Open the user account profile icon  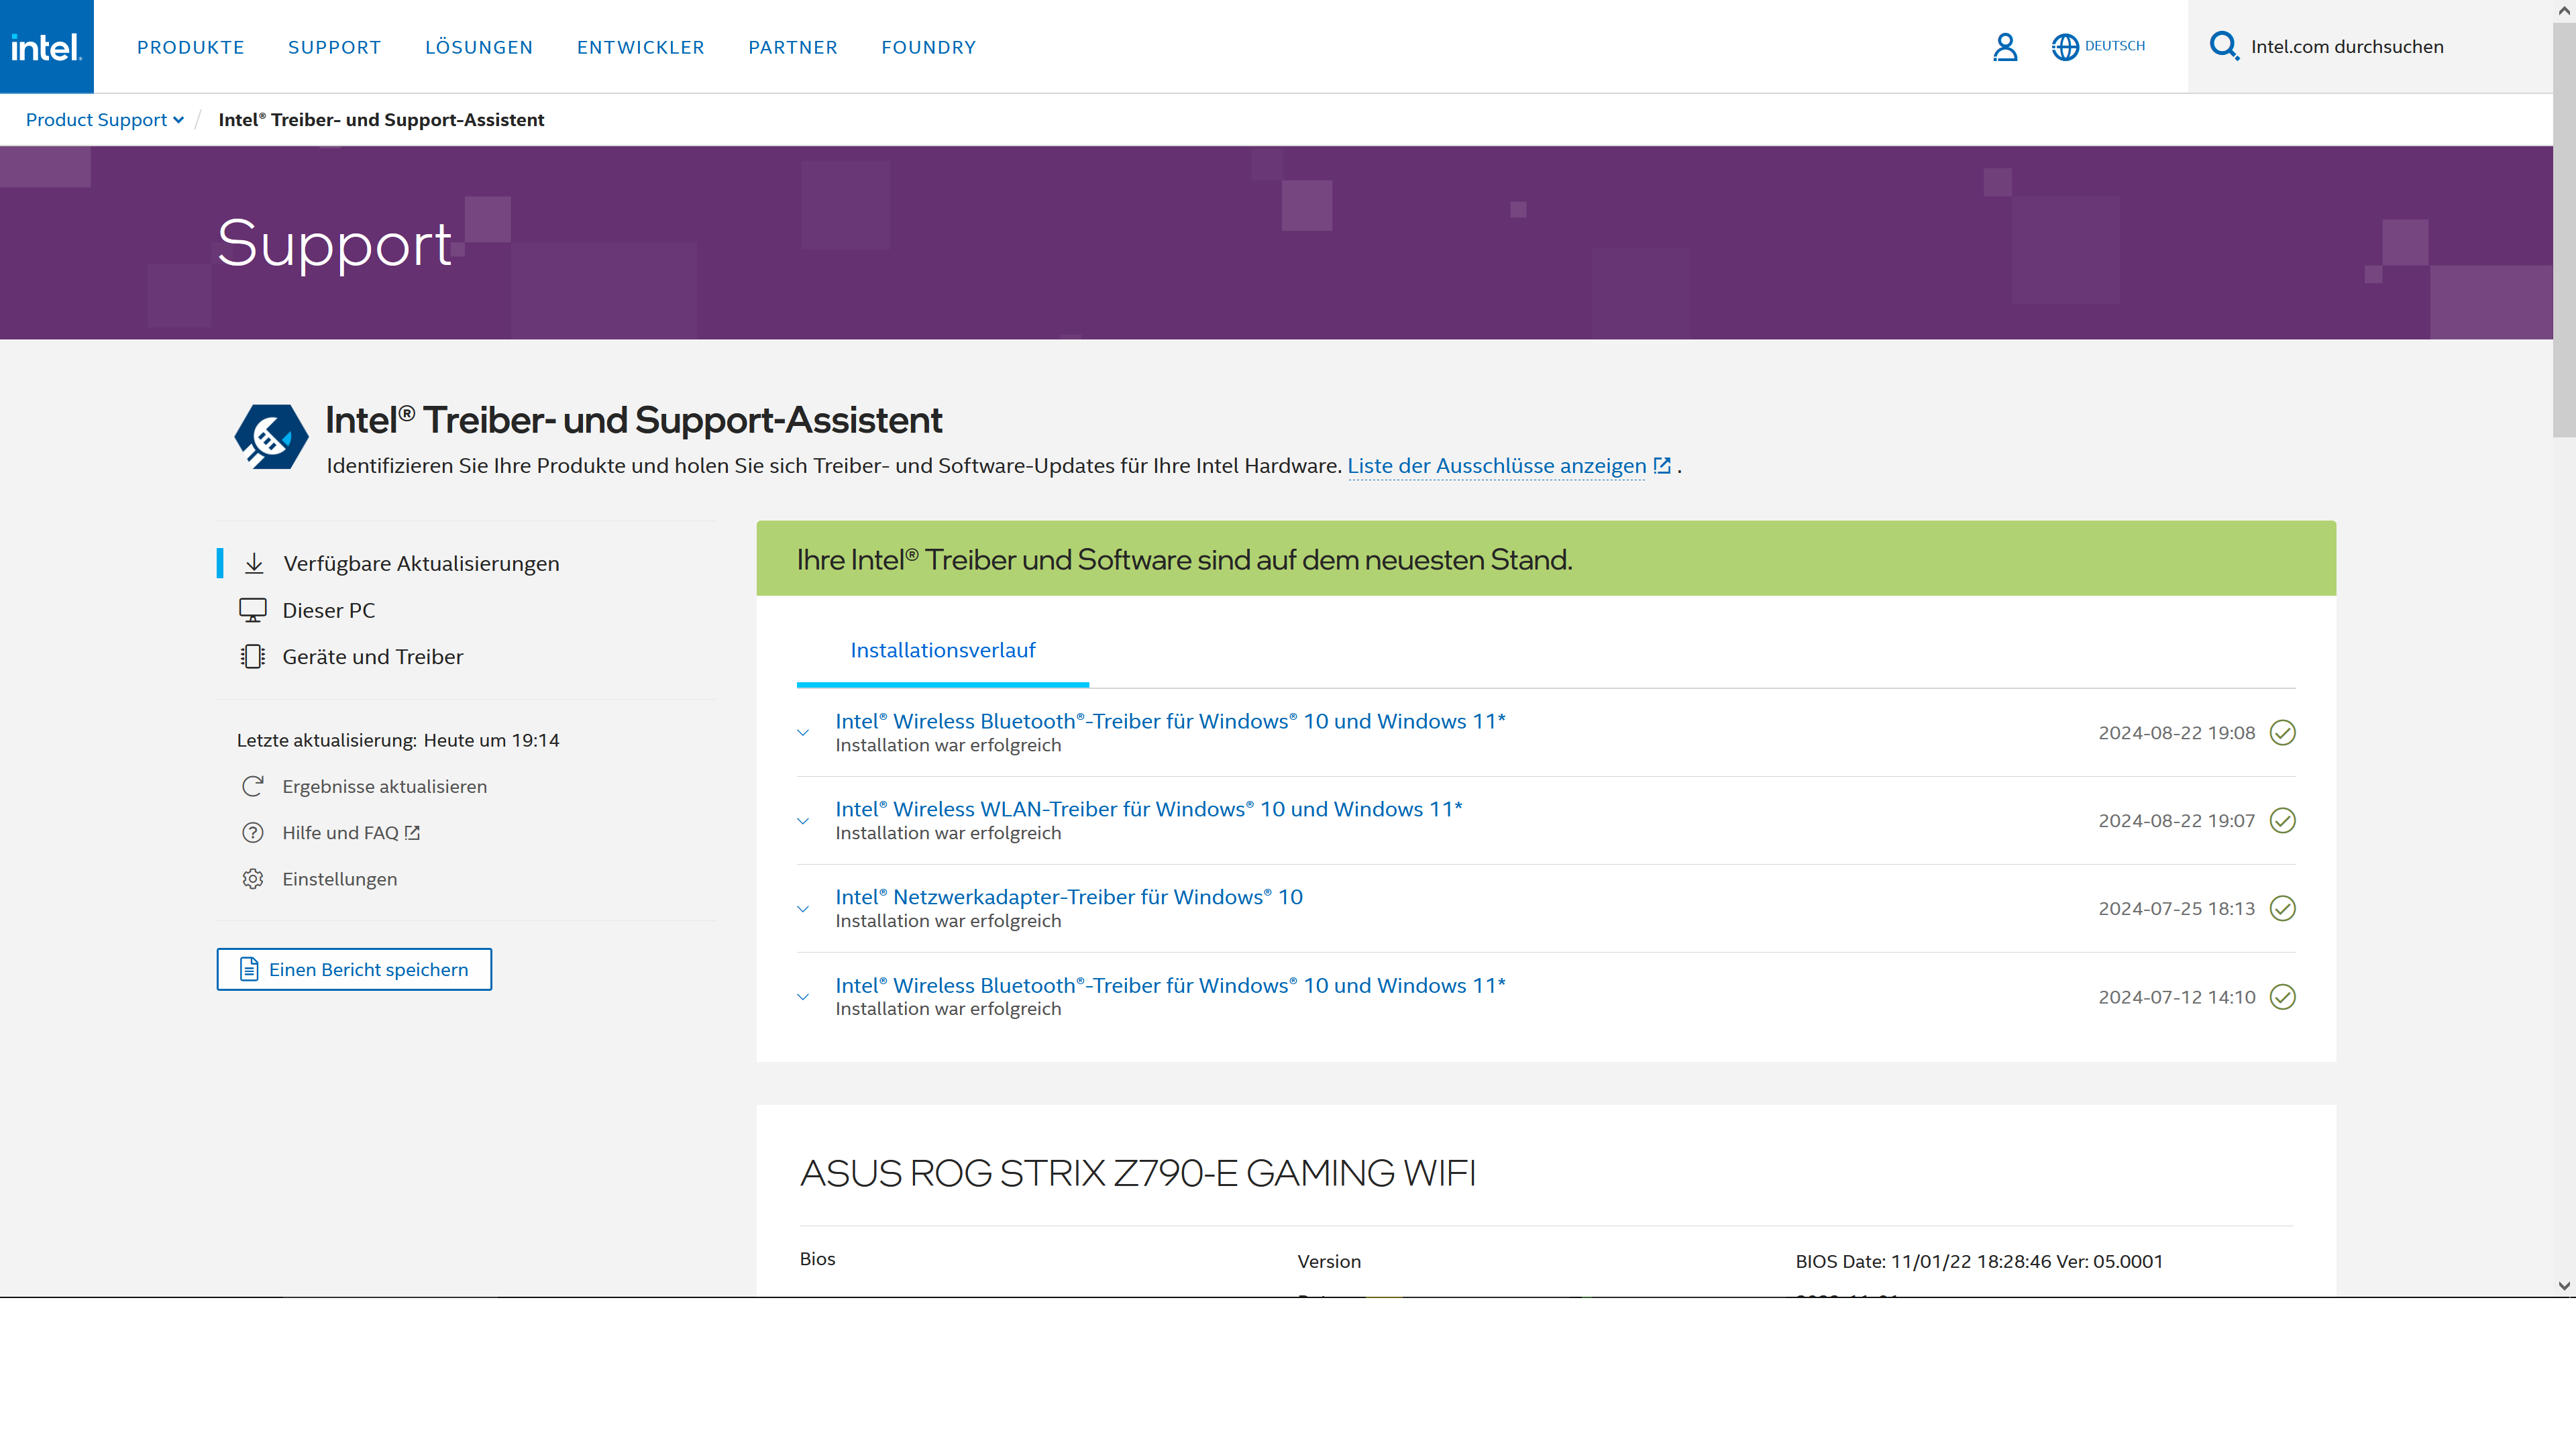(2005, 47)
